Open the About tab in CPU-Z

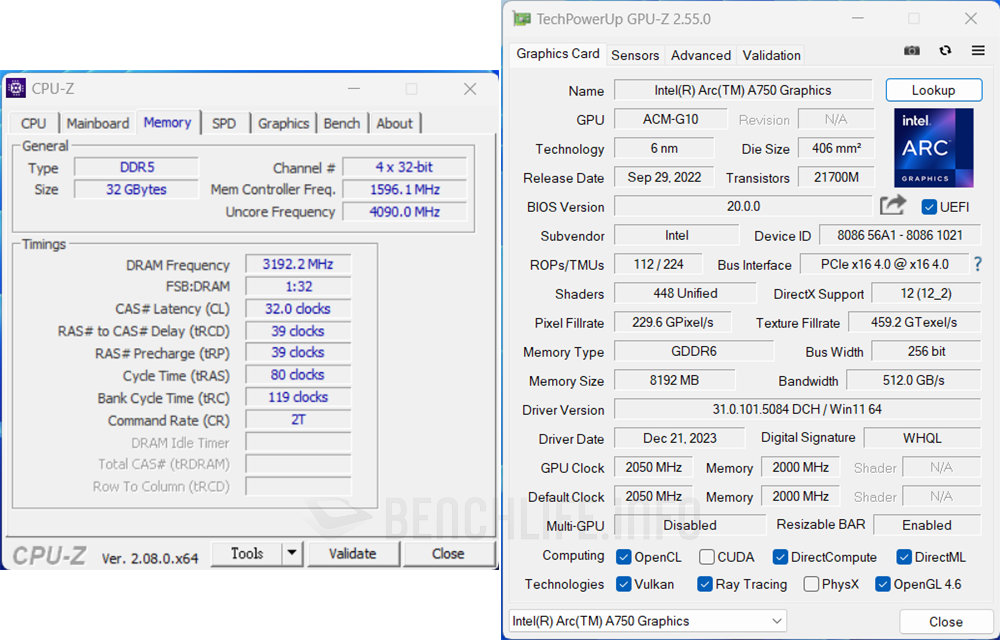coord(395,123)
